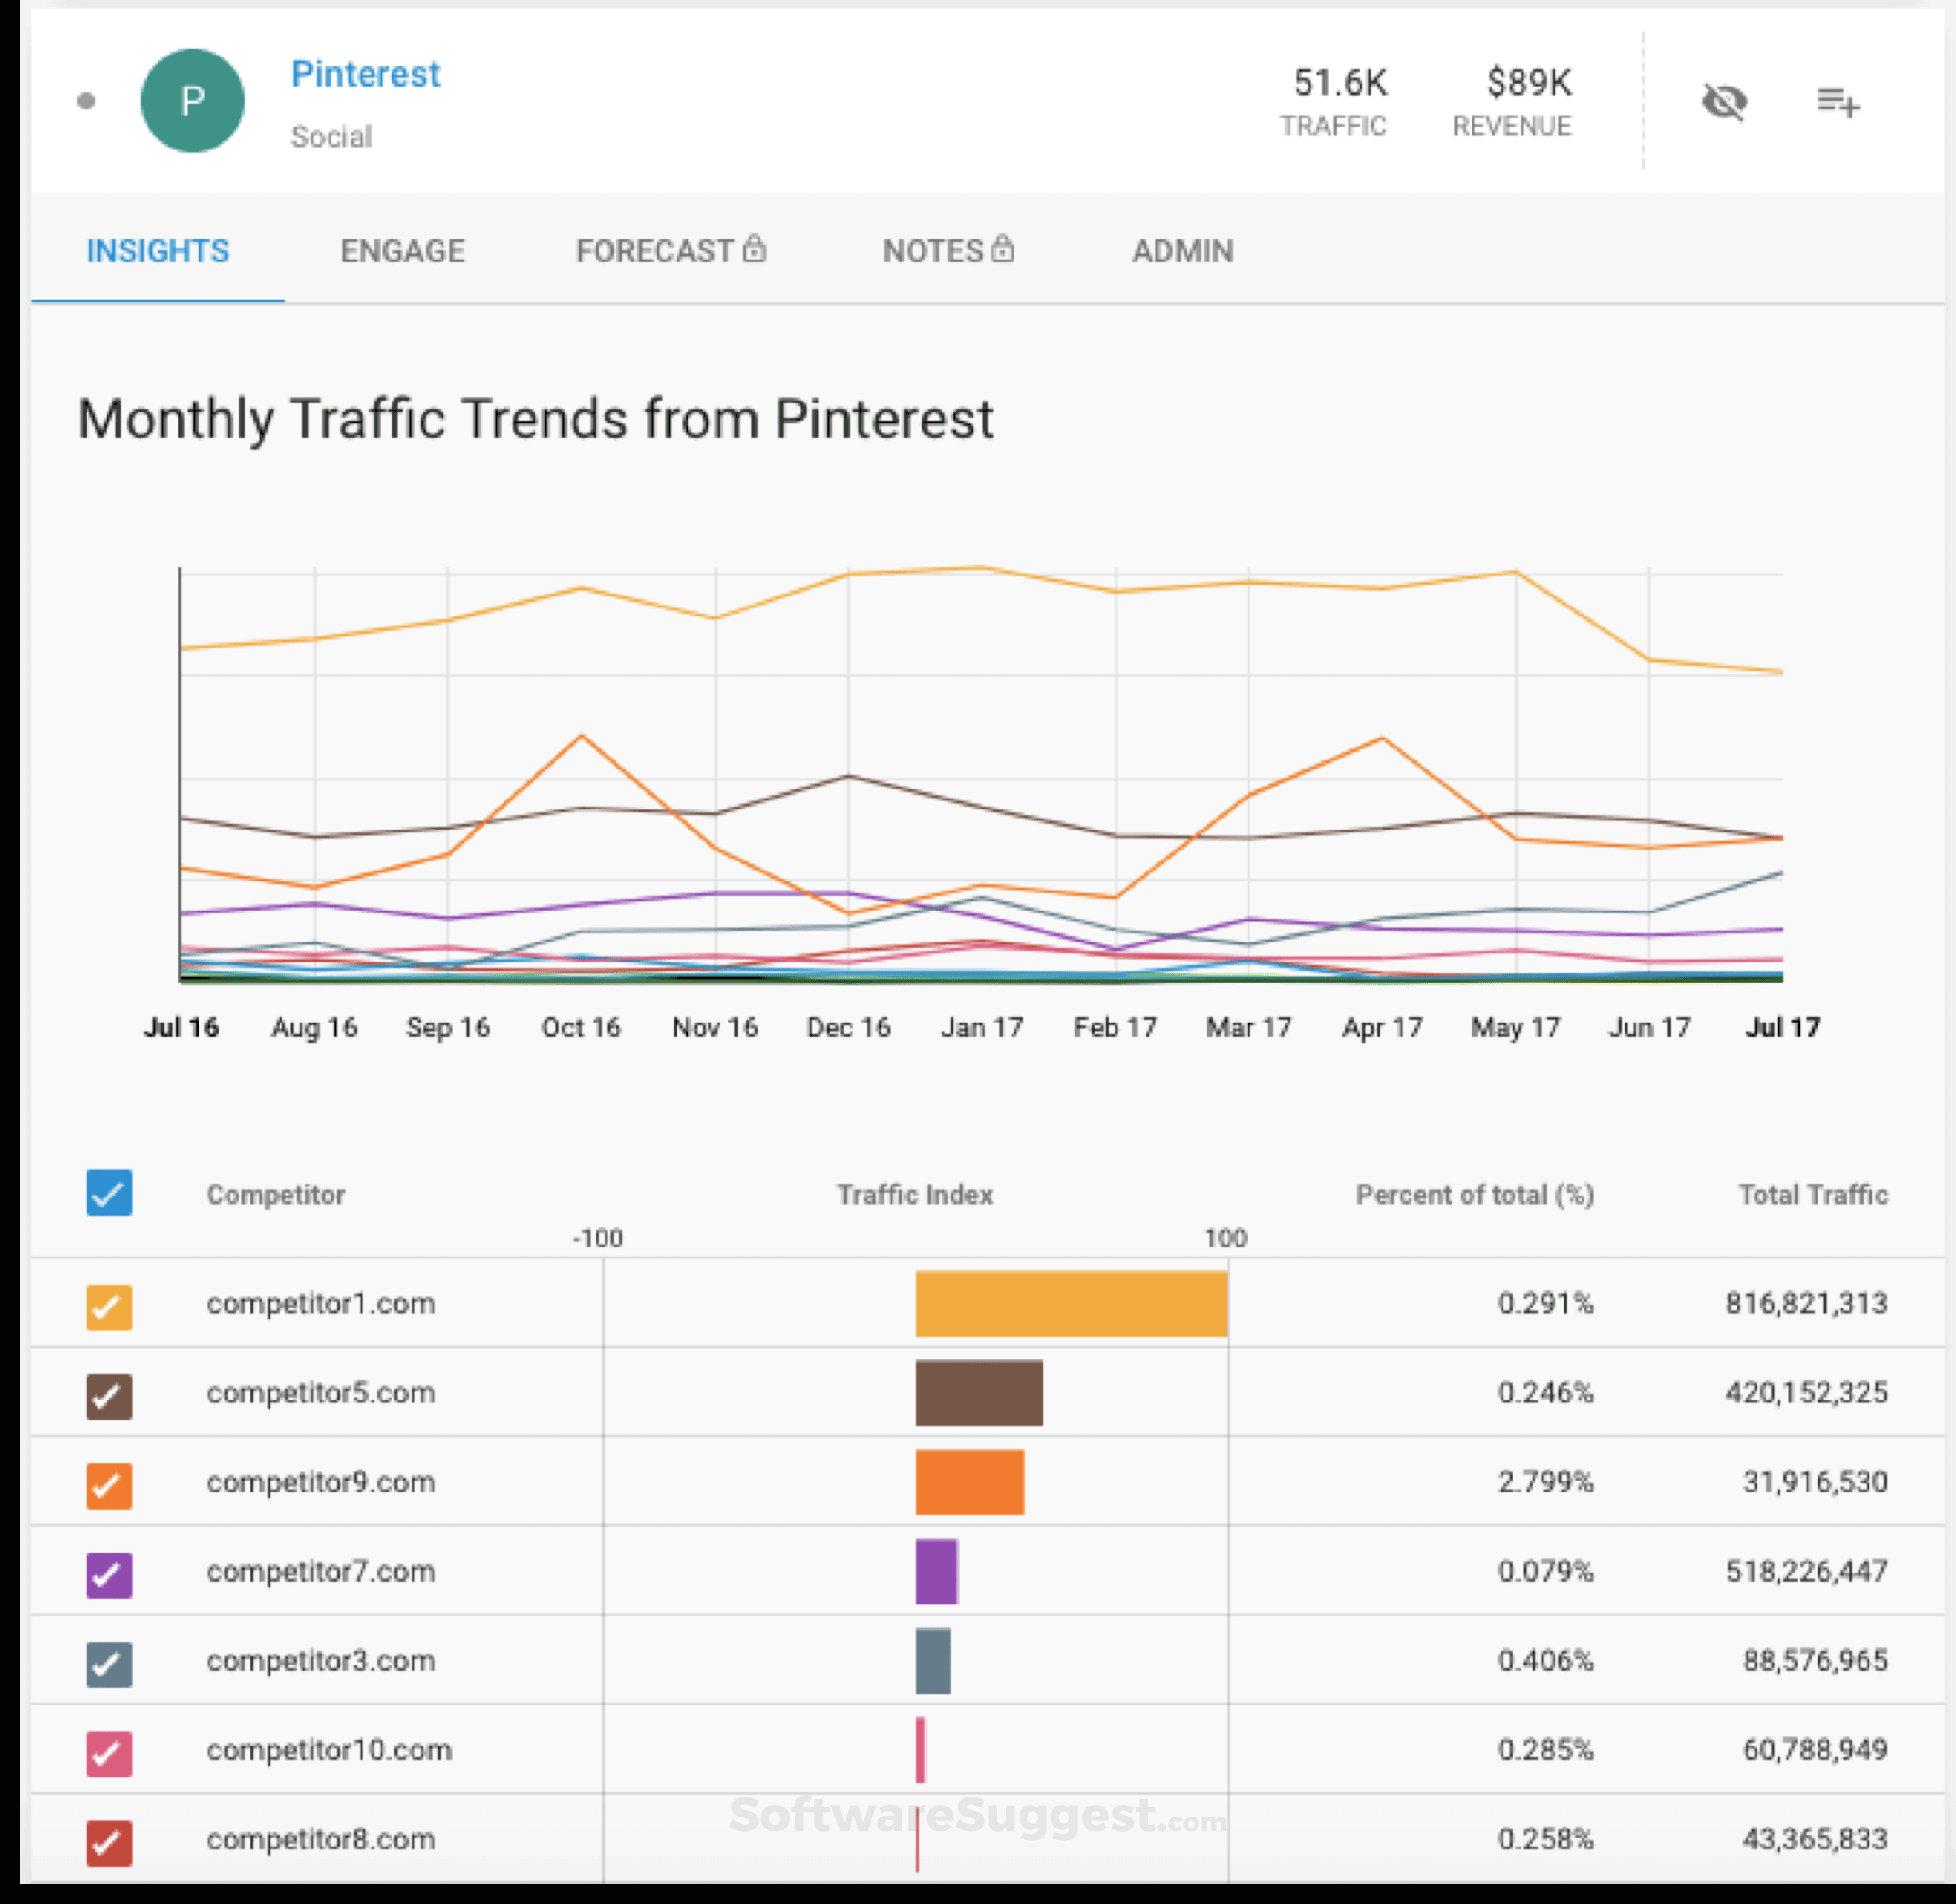1956x1904 pixels.
Task: Click the Total Traffic column header
Action: click(x=1812, y=1194)
